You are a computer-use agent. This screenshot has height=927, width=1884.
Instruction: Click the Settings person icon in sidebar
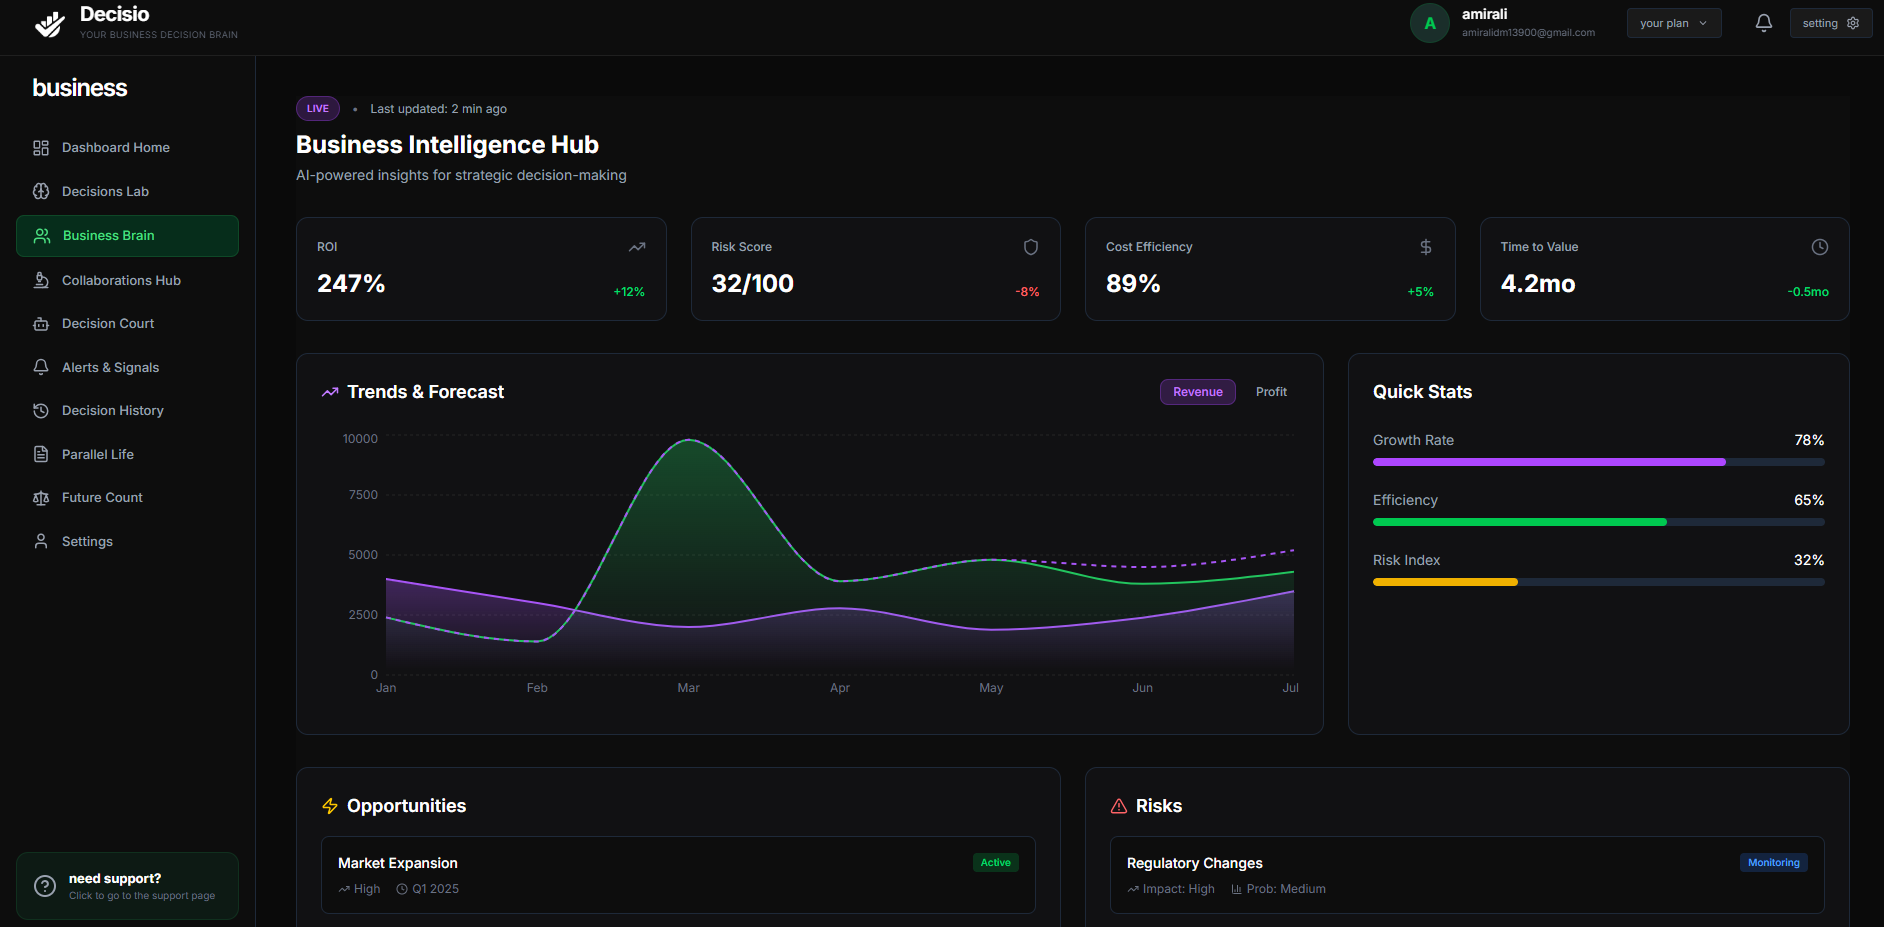click(x=41, y=541)
